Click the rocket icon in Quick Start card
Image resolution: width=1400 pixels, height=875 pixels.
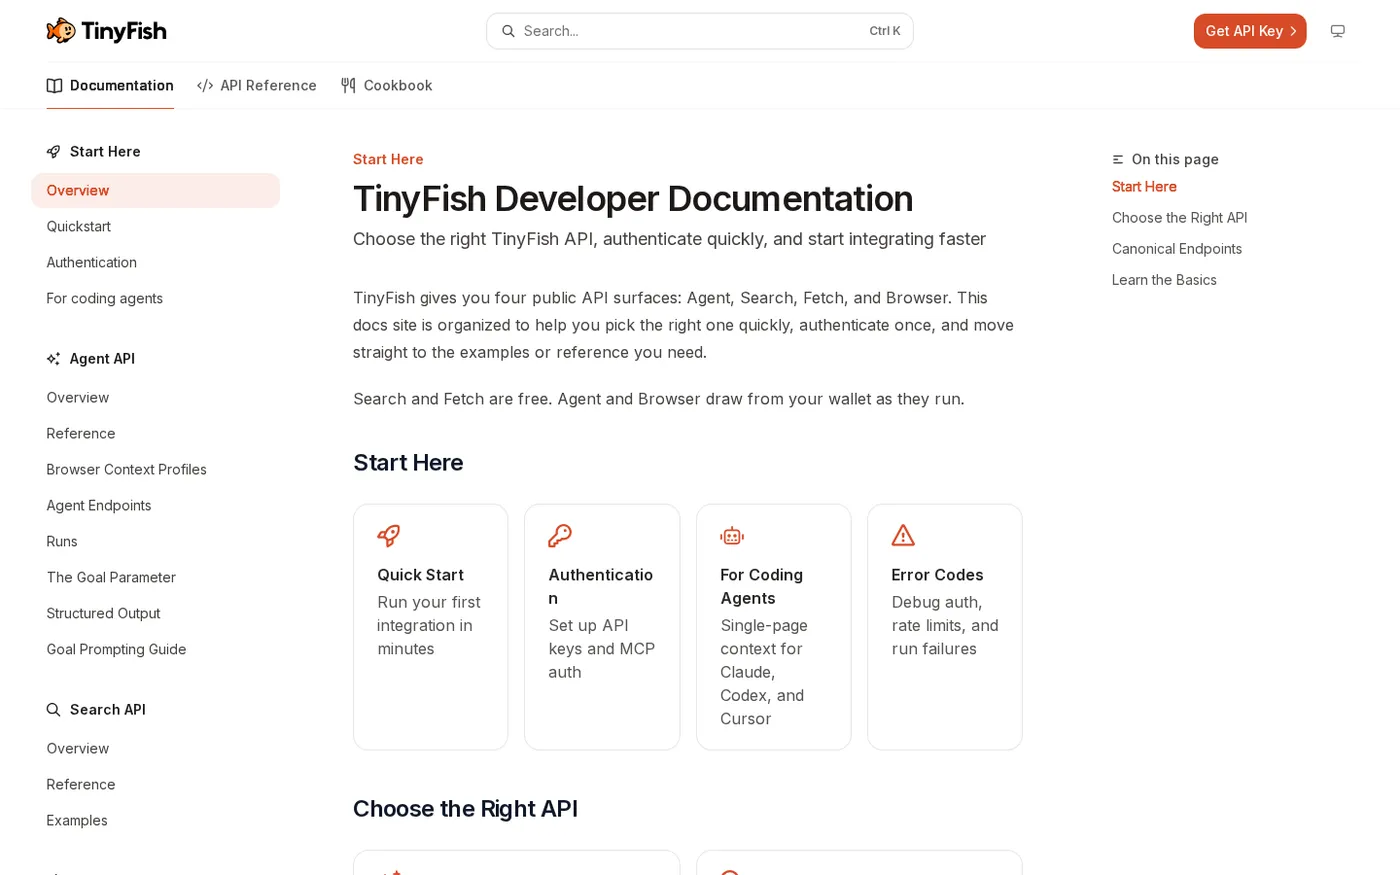click(x=389, y=536)
